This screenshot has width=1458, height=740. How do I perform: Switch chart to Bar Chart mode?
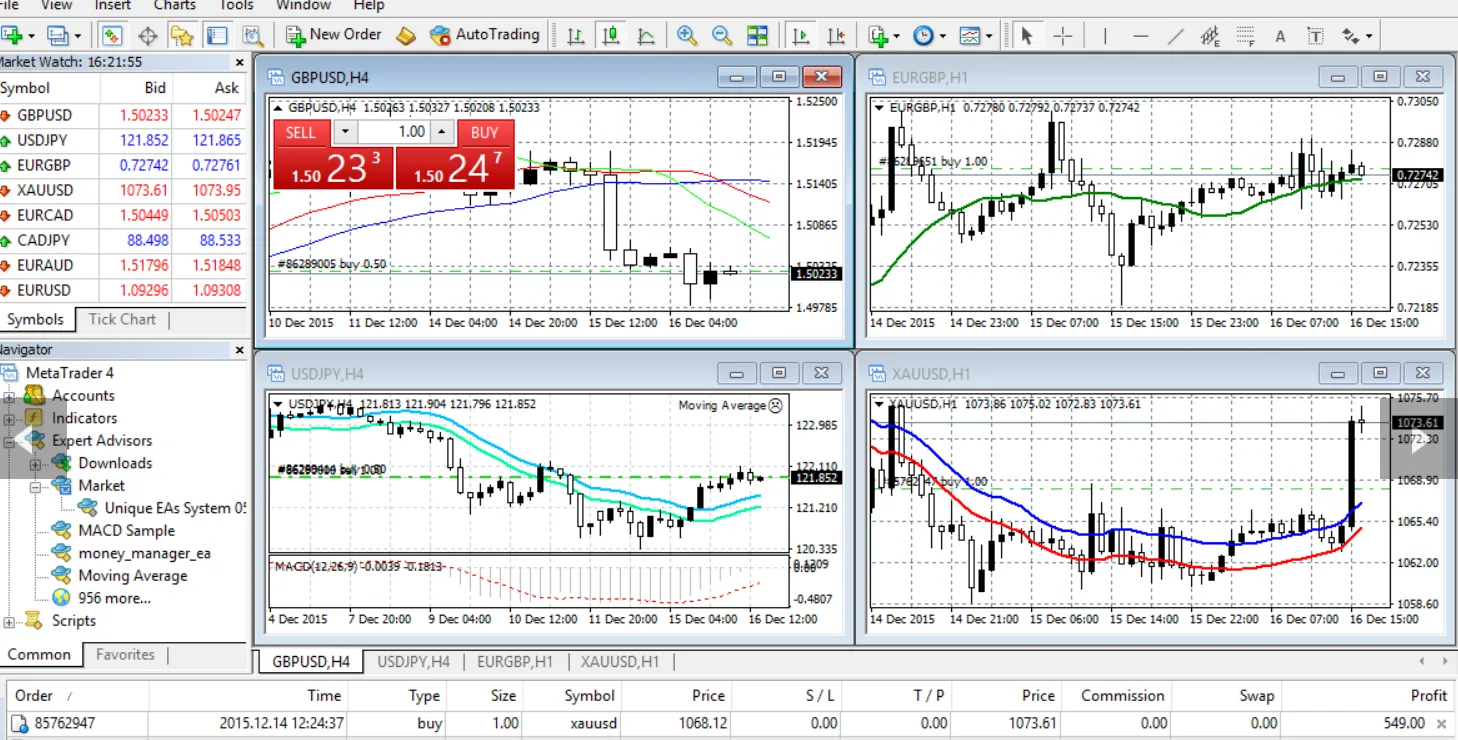(575, 36)
